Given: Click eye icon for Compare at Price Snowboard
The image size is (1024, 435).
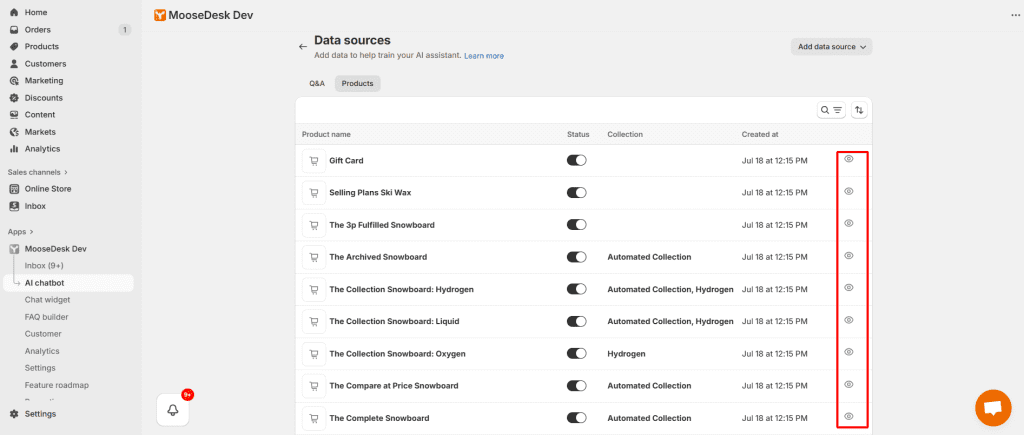Looking at the screenshot, I should click(x=849, y=384).
